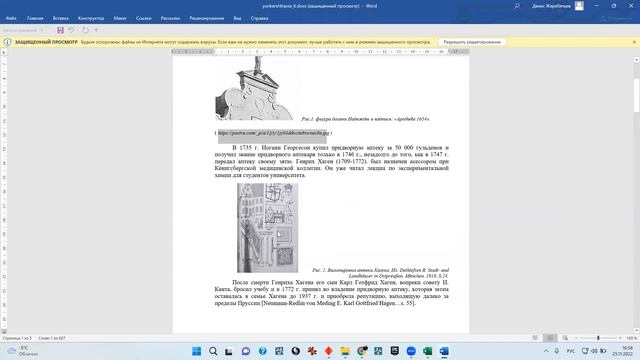Switch to the Вставка ribbon tab
This screenshot has height=360, width=640.
60,18
